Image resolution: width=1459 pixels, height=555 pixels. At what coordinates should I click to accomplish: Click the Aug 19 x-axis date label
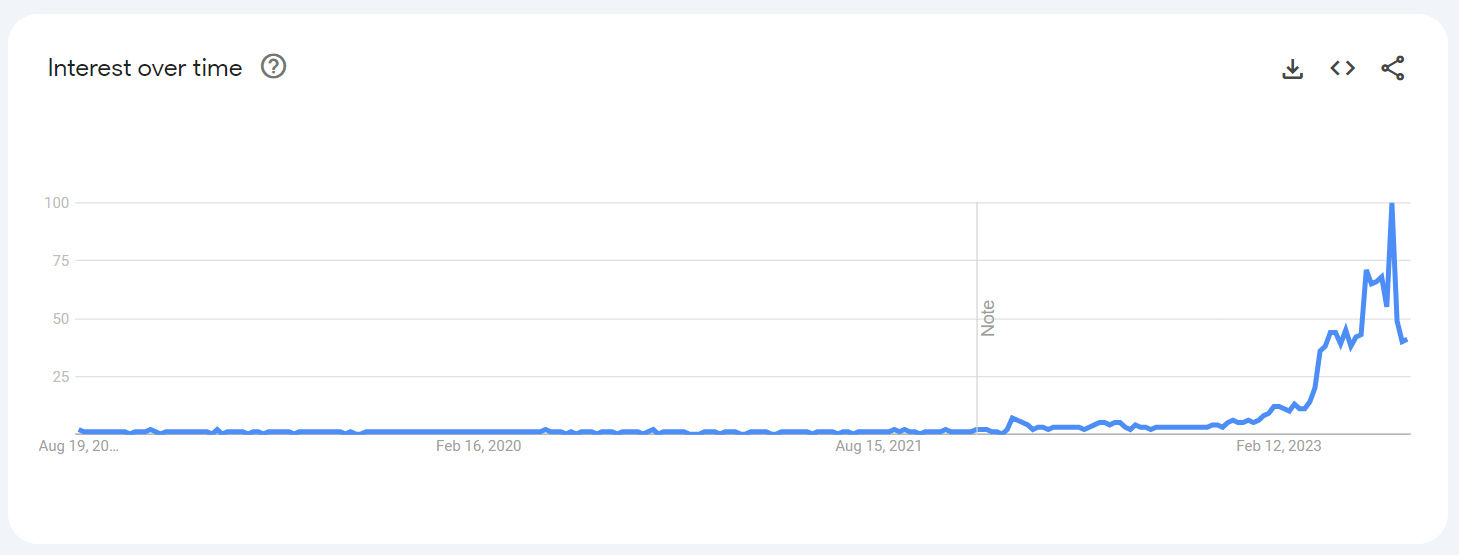click(x=78, y=447)
